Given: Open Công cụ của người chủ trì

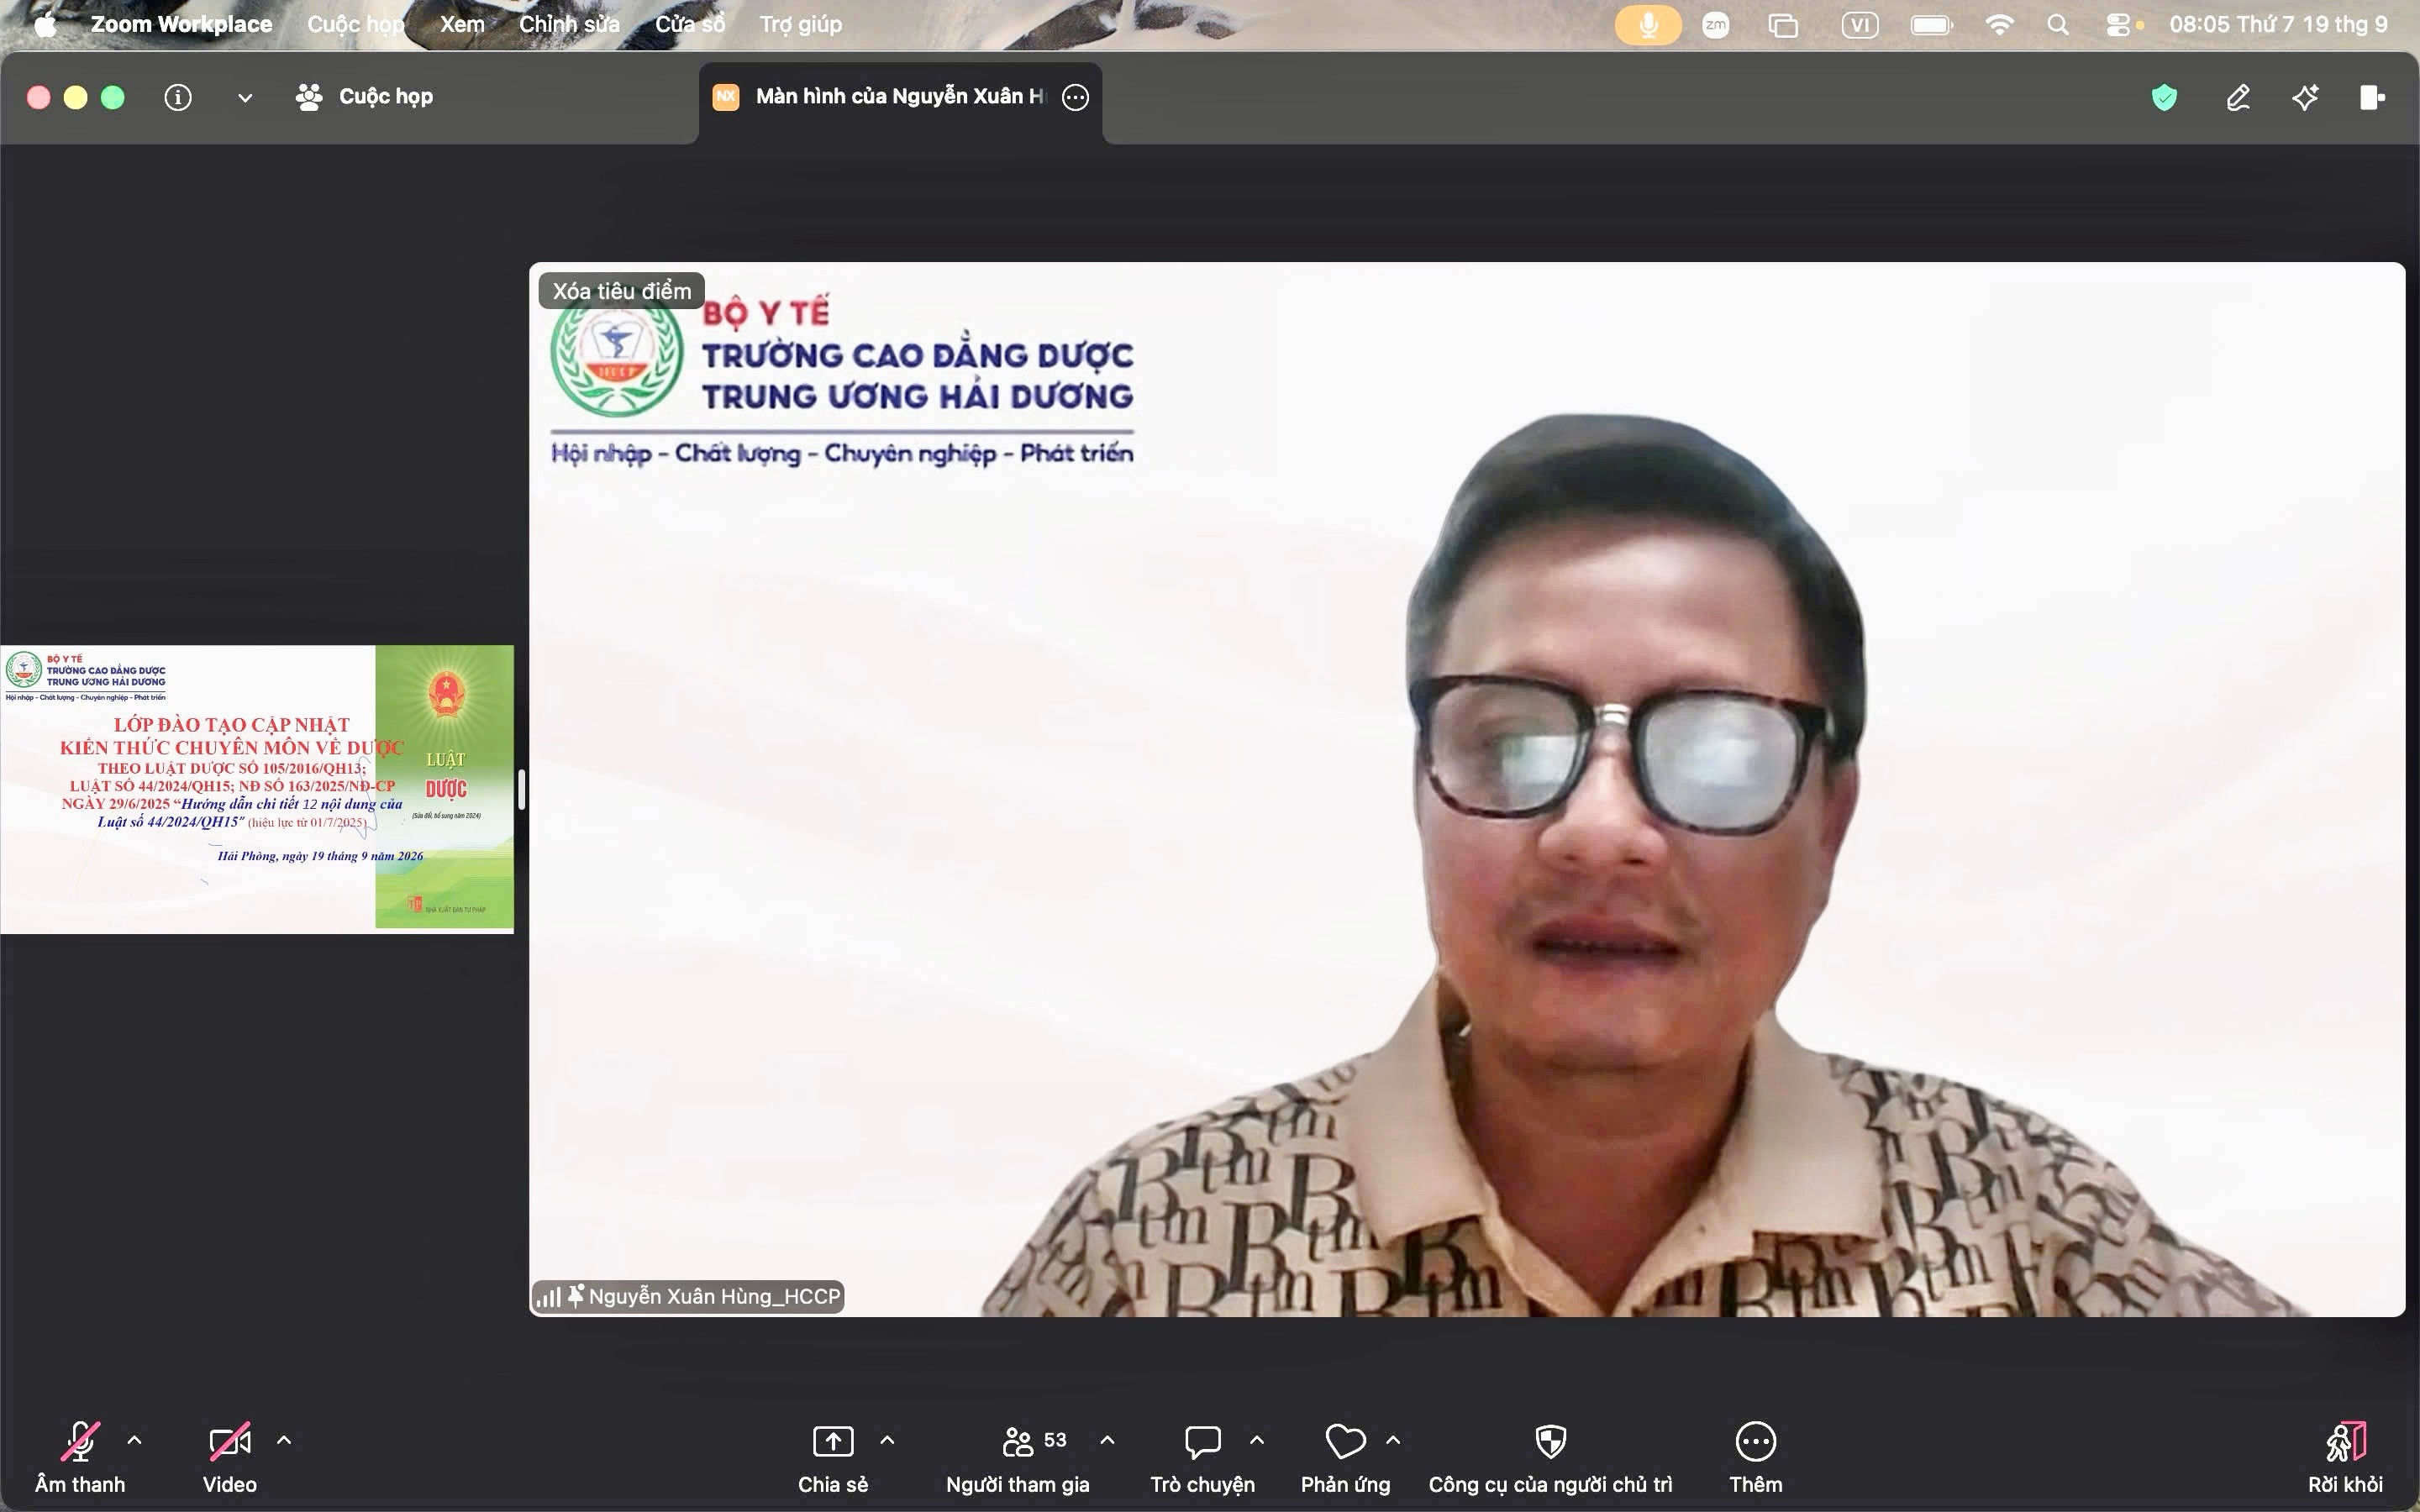Looking at the screenshot, I should (1550, 1458).
